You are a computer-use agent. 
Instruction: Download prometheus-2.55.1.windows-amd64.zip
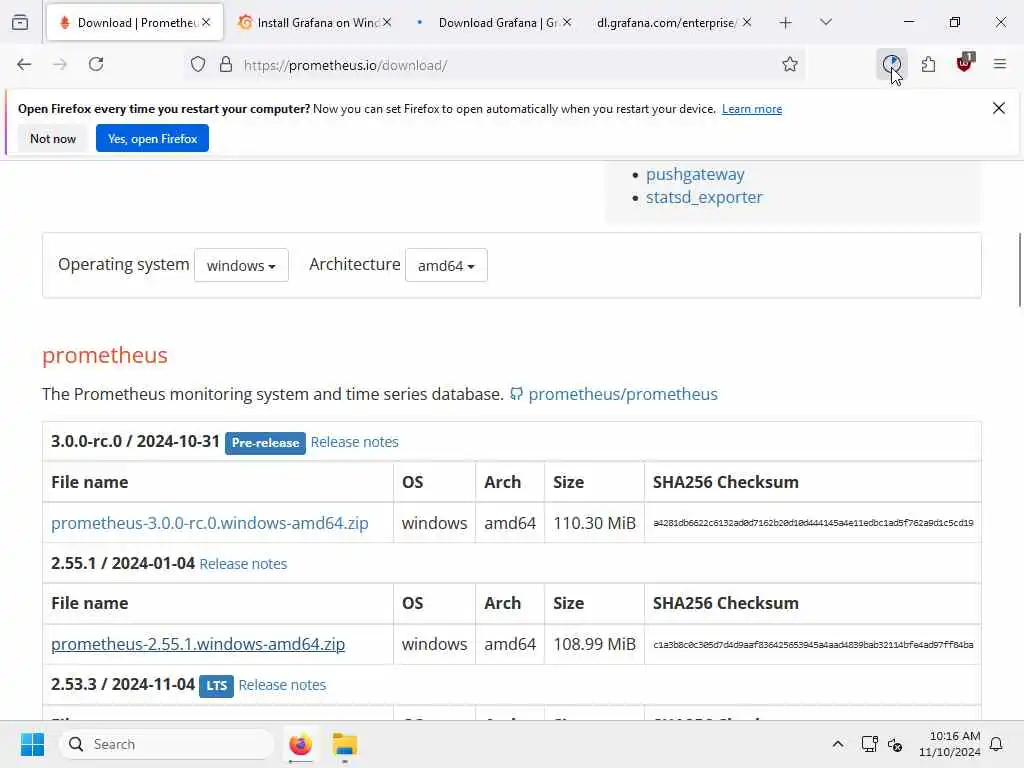(x=198, y=644)
